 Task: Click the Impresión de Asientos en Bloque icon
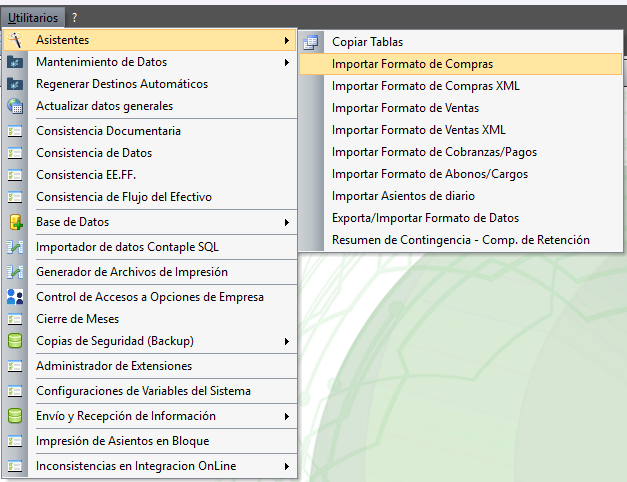point(15,441)
